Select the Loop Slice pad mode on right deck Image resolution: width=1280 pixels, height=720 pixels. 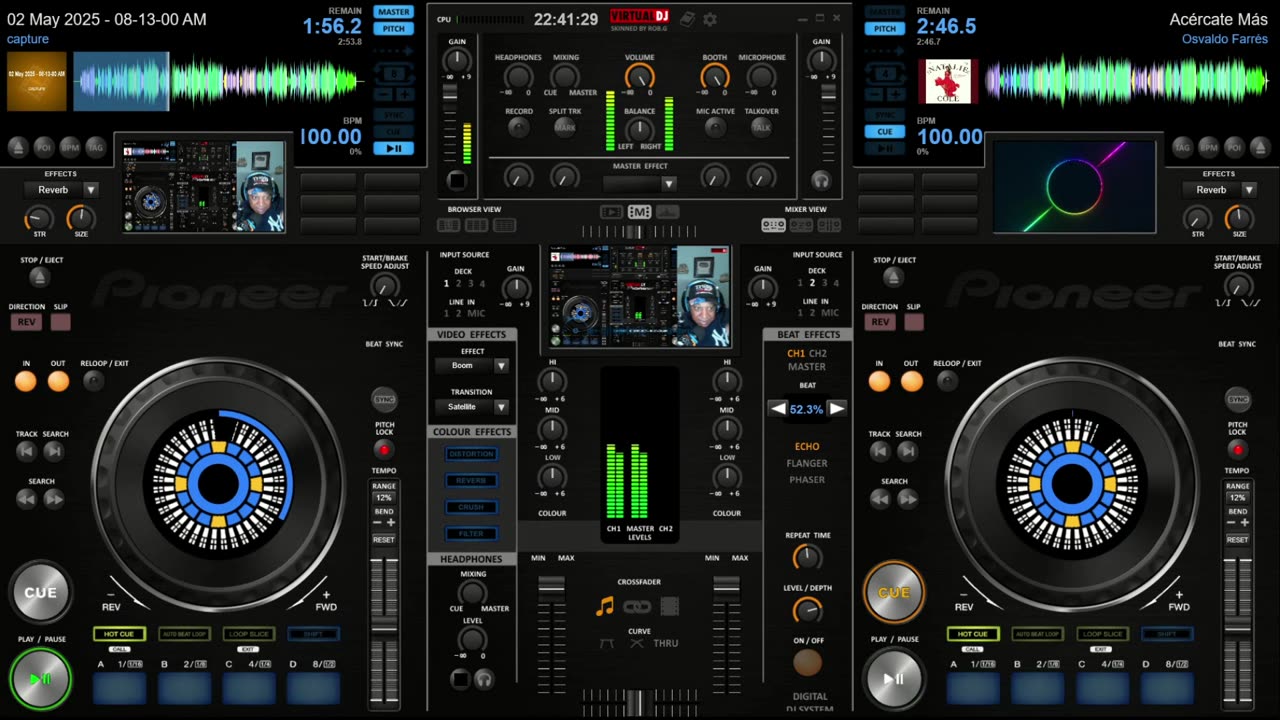1103,634
